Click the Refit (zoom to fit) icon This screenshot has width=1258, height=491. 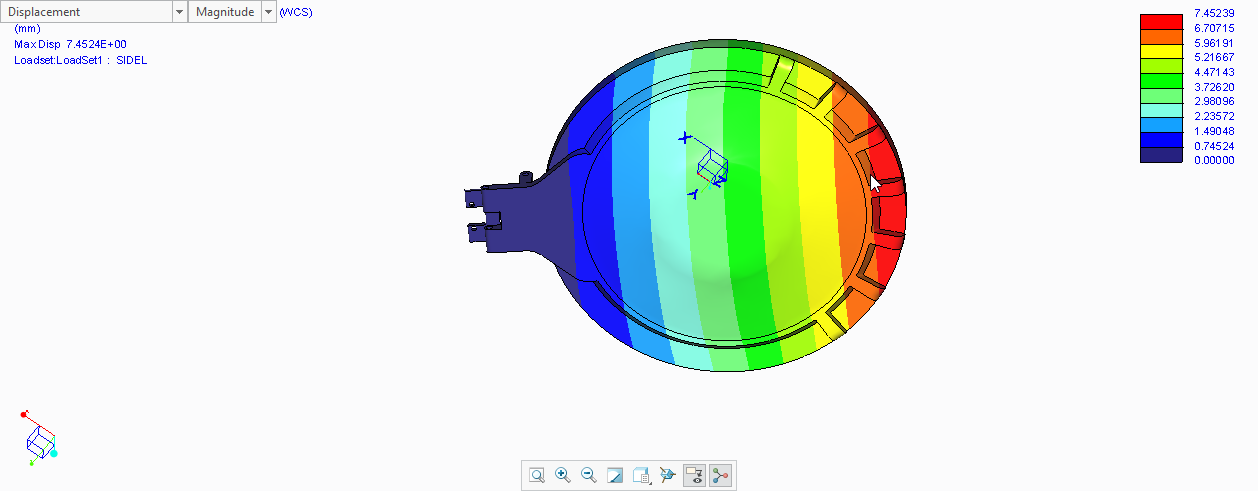tap(537, 476)
